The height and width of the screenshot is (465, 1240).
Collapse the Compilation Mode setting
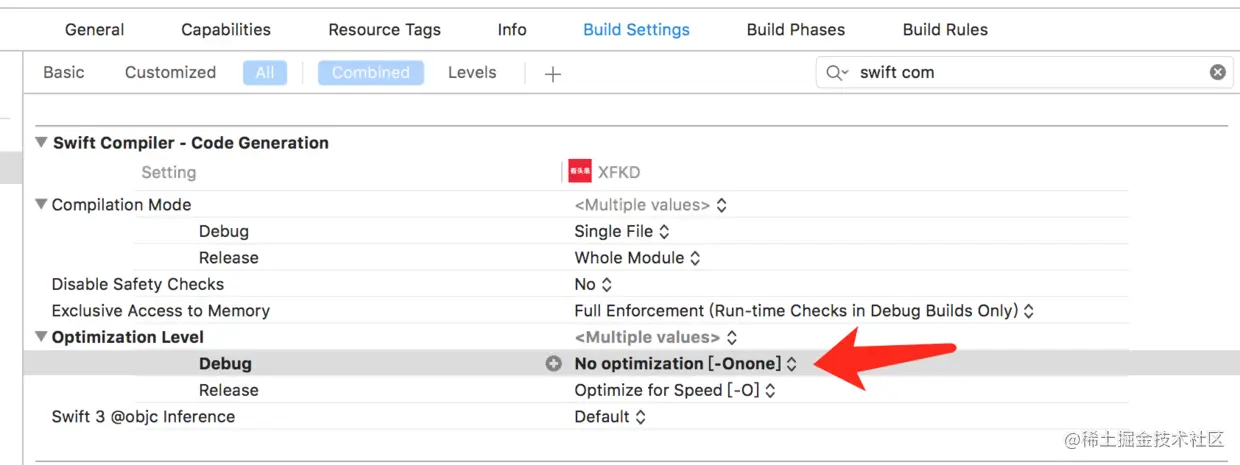coord(41,205)
